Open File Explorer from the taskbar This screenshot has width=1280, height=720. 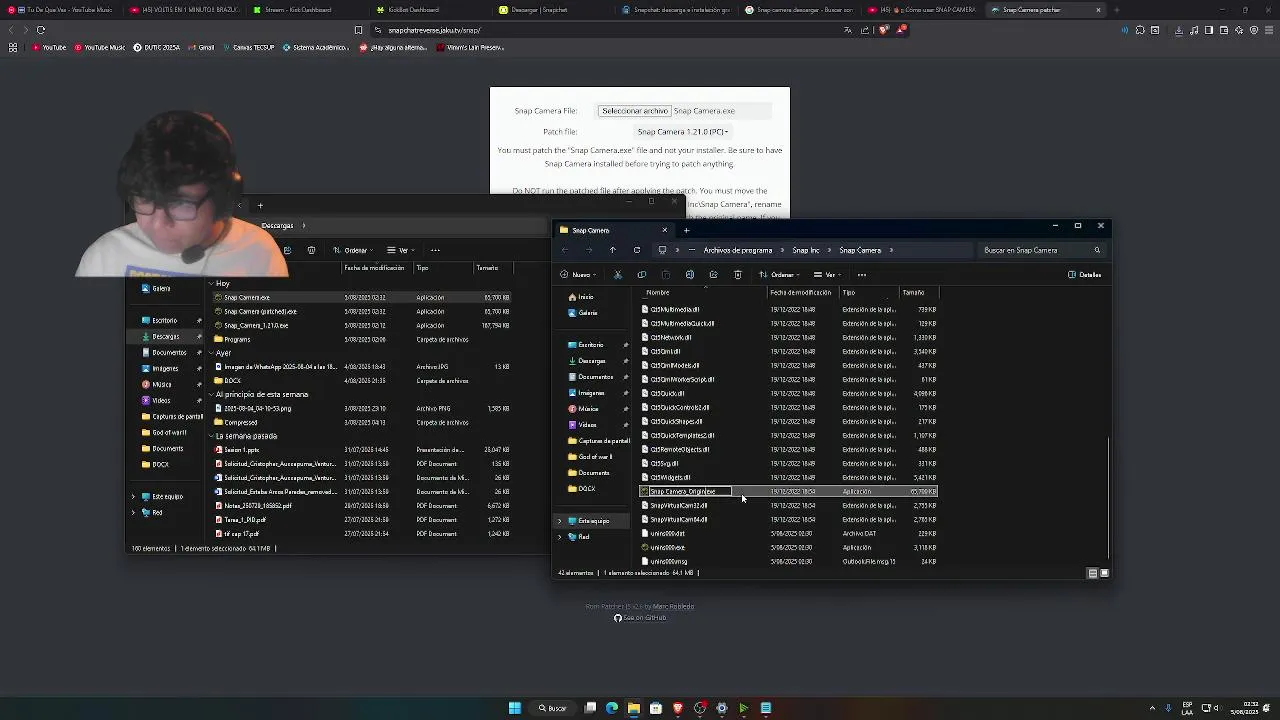634,708
